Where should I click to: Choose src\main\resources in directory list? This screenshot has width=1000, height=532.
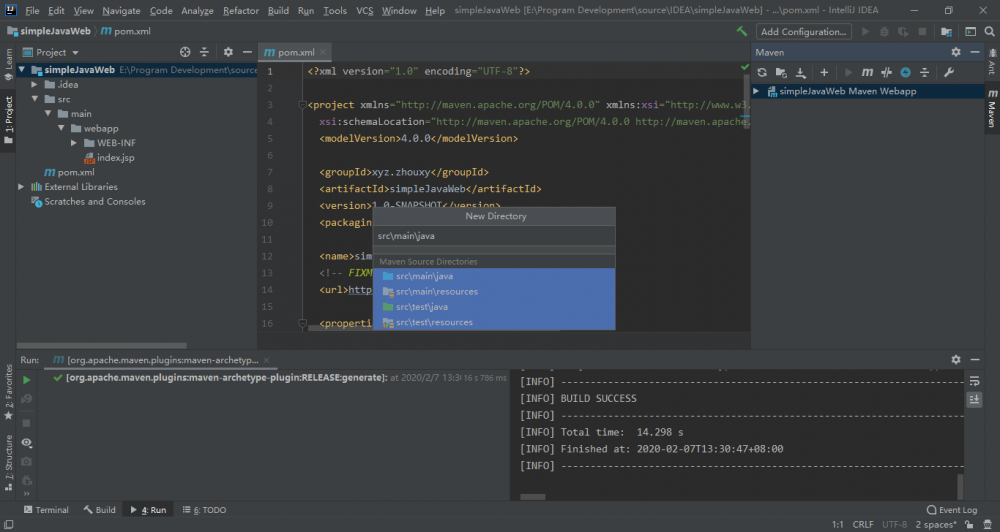494,292
